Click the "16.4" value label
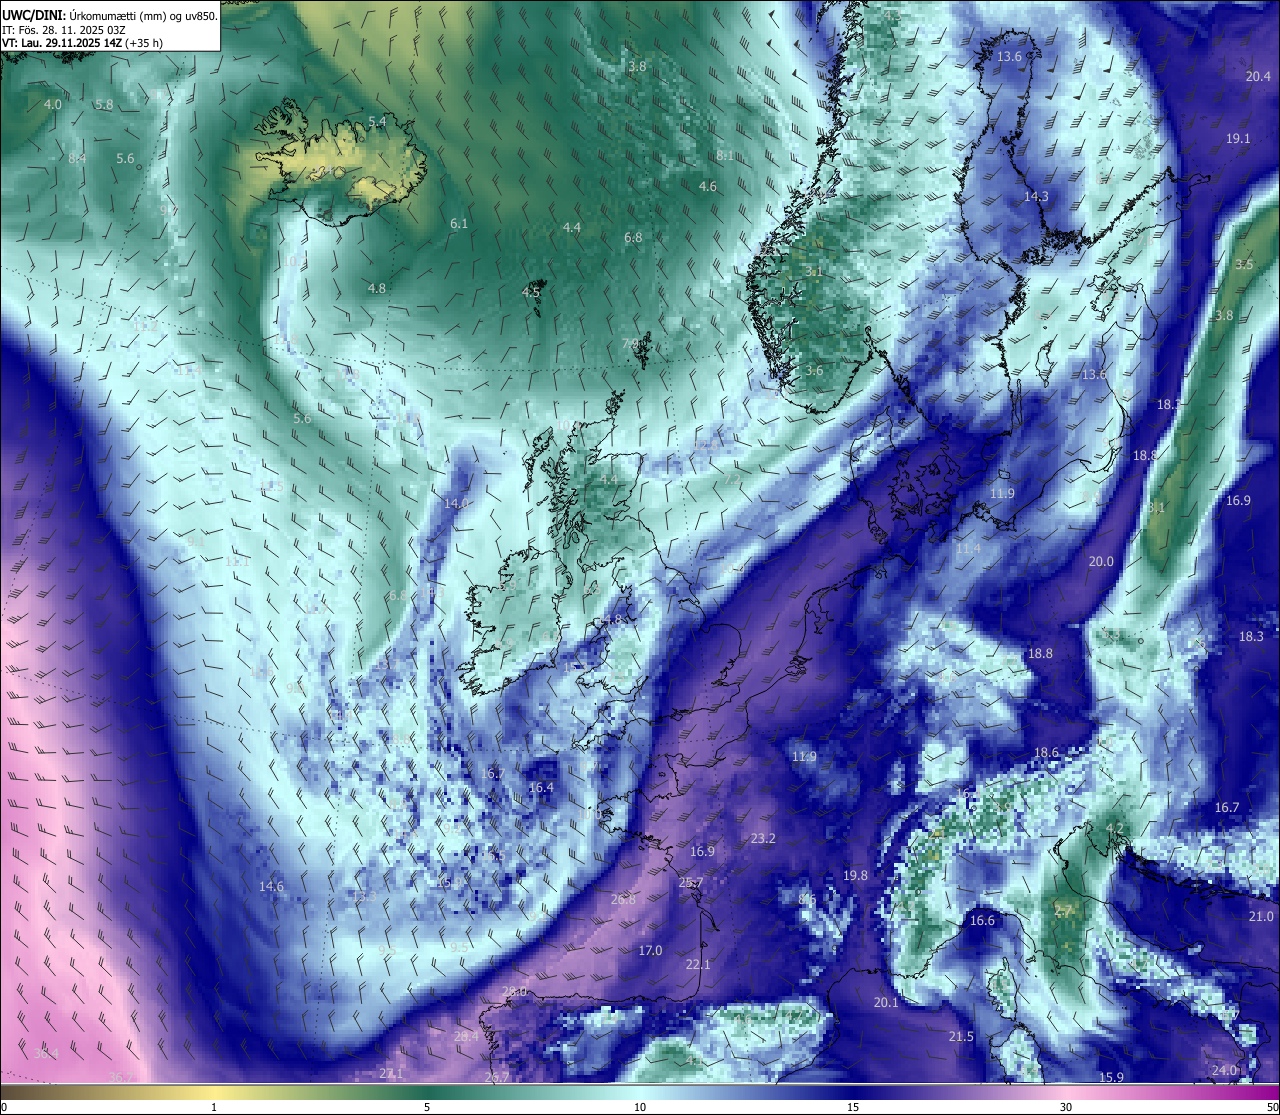1280x1115 pixels. (x=541, y=788)
